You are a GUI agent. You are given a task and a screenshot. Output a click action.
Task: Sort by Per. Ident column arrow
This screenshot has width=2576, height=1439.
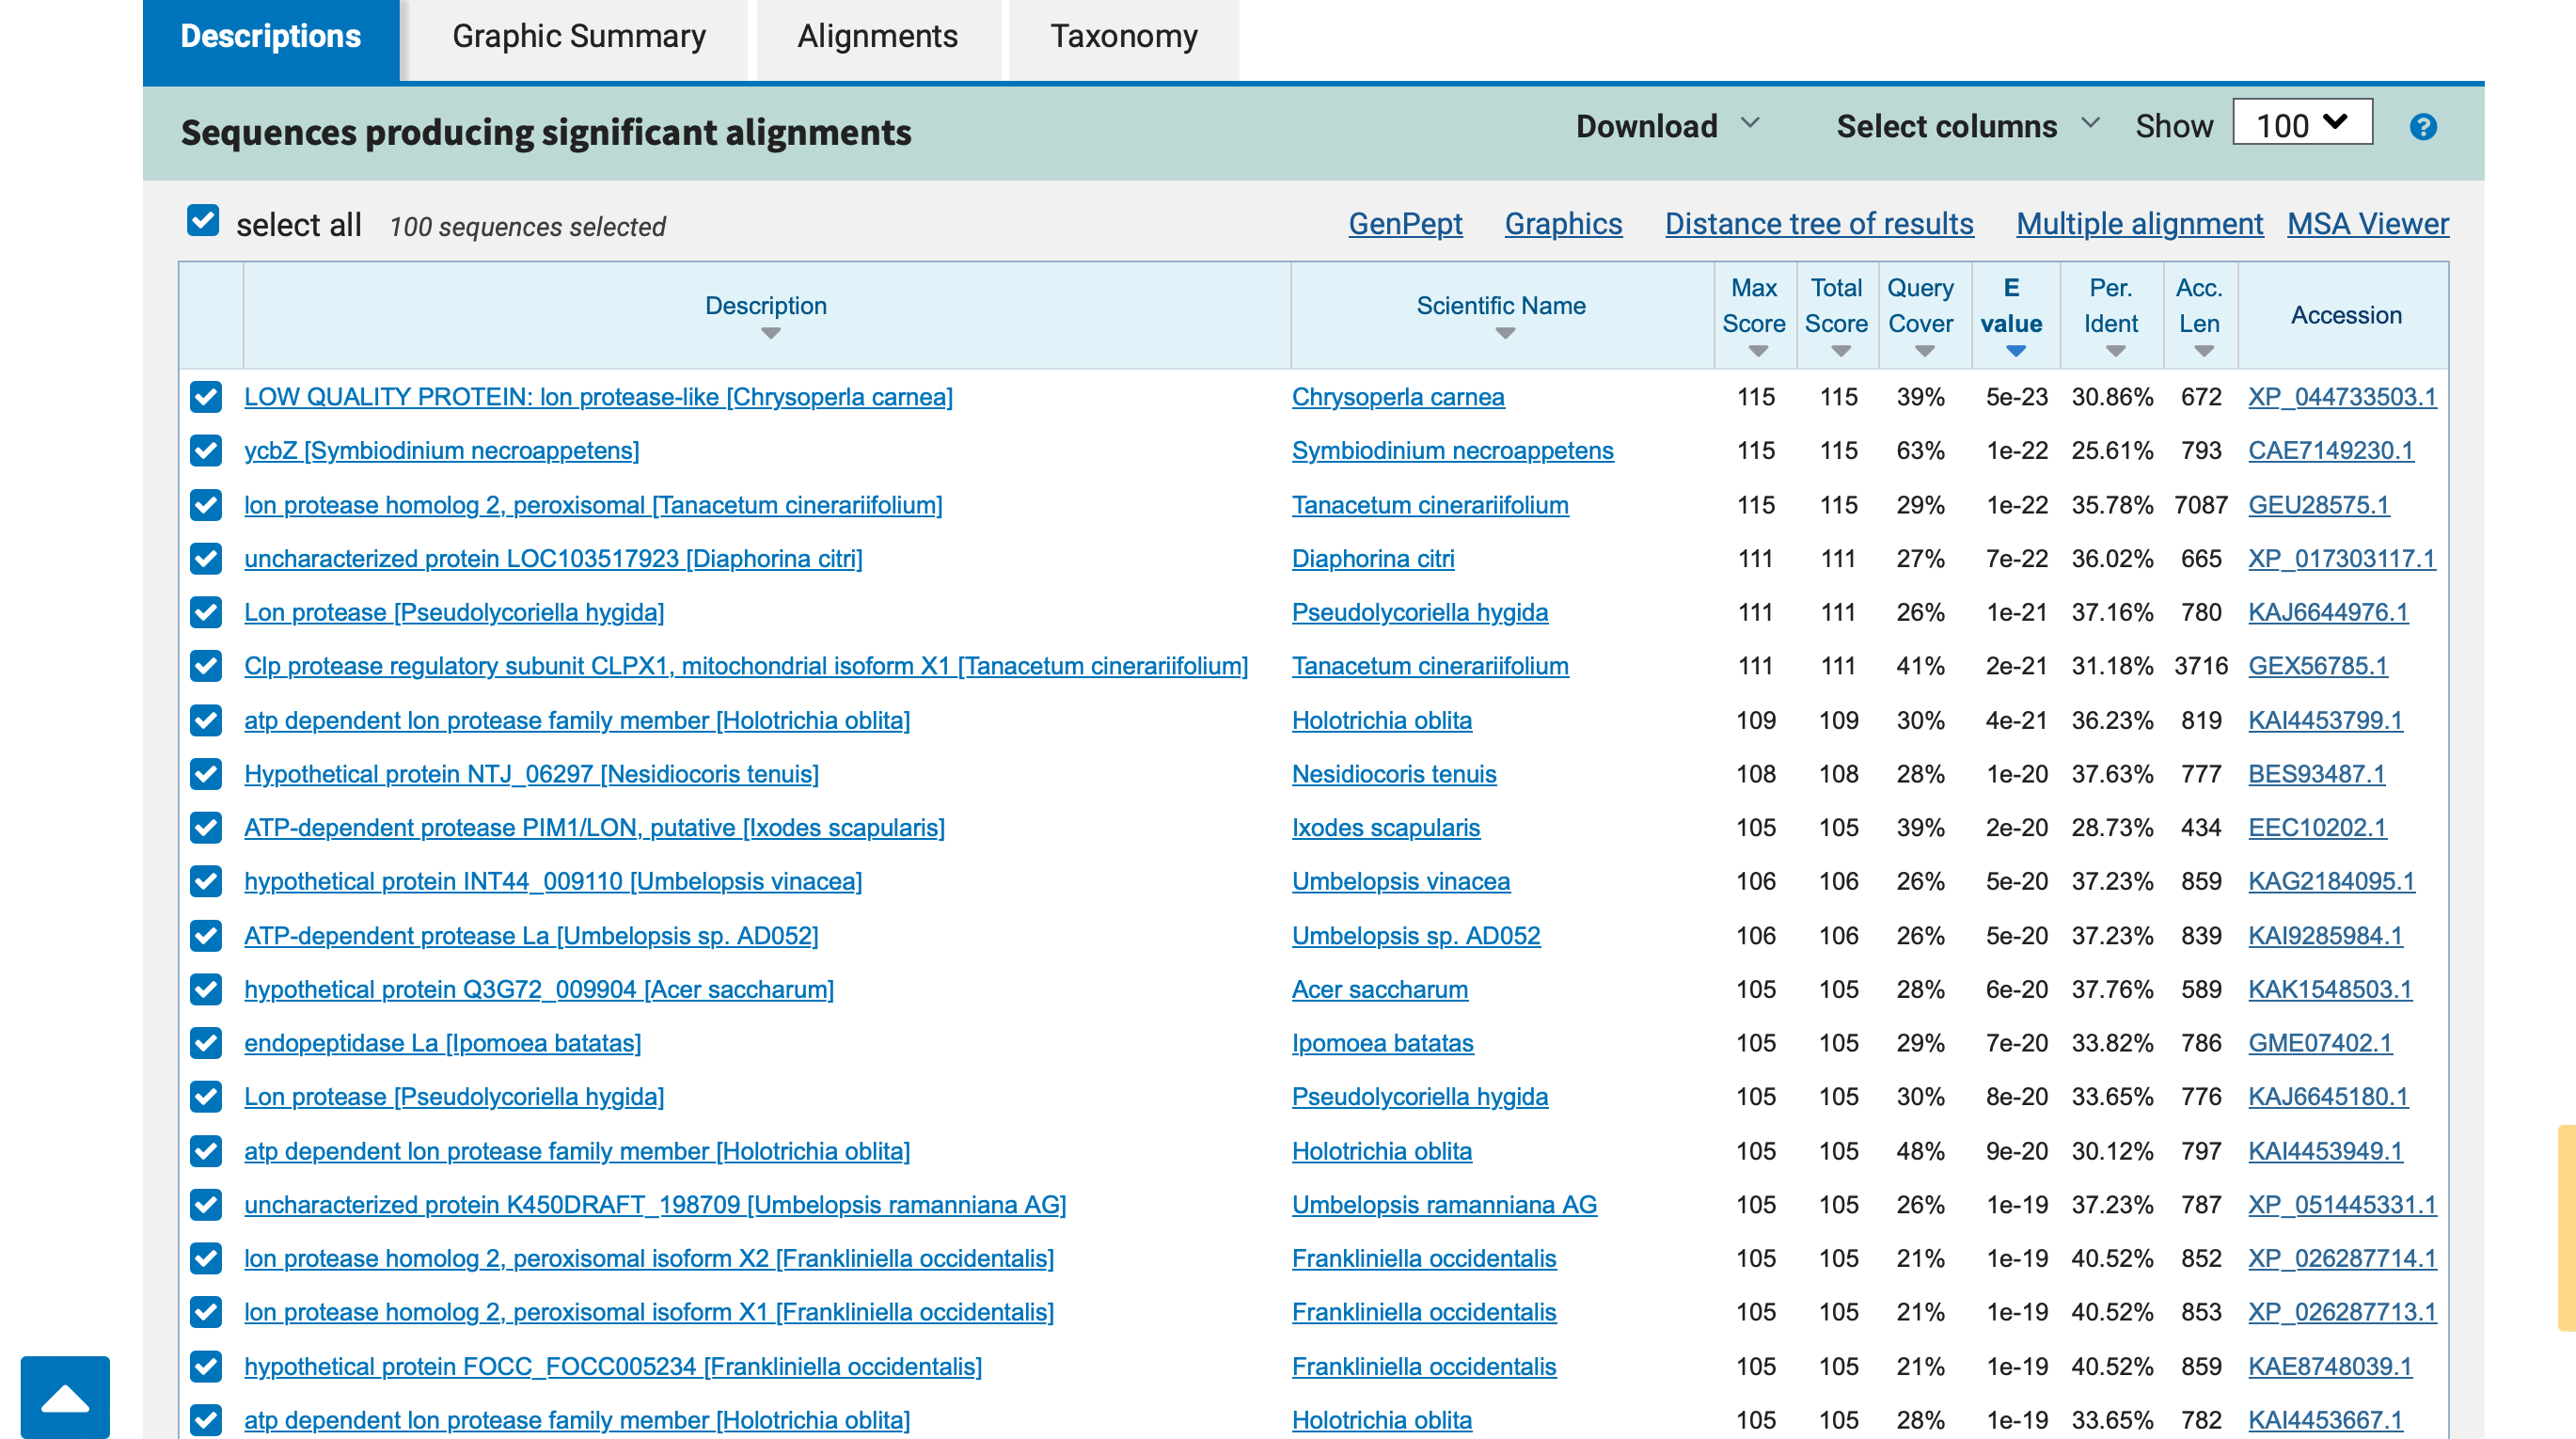(x=2114, y=351)
